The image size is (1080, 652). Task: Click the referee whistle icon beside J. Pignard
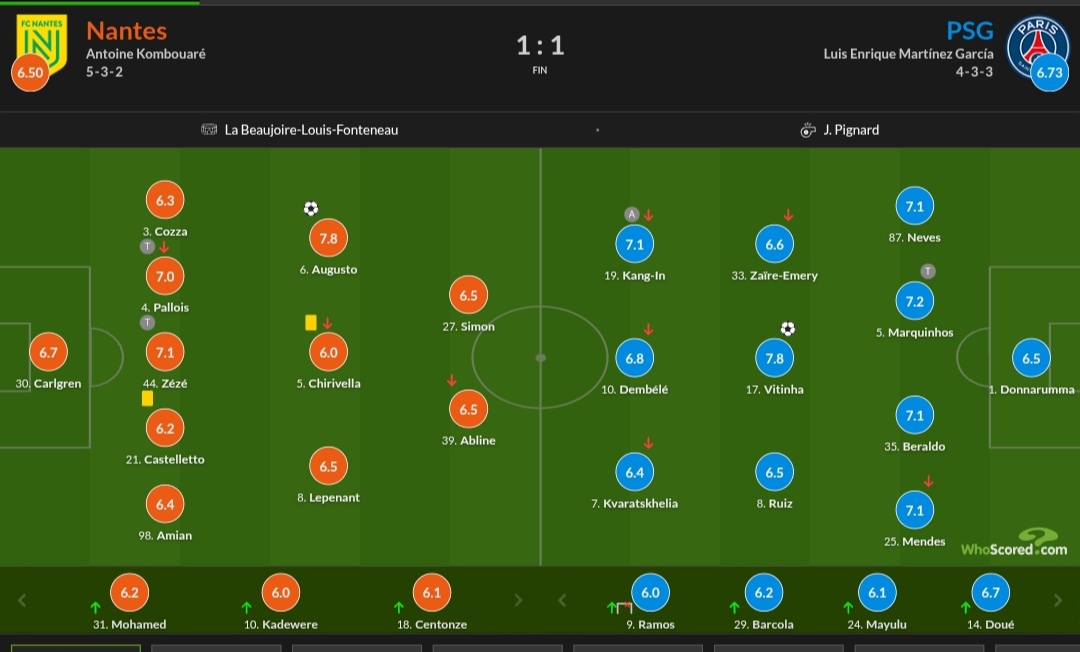point(808,130)
